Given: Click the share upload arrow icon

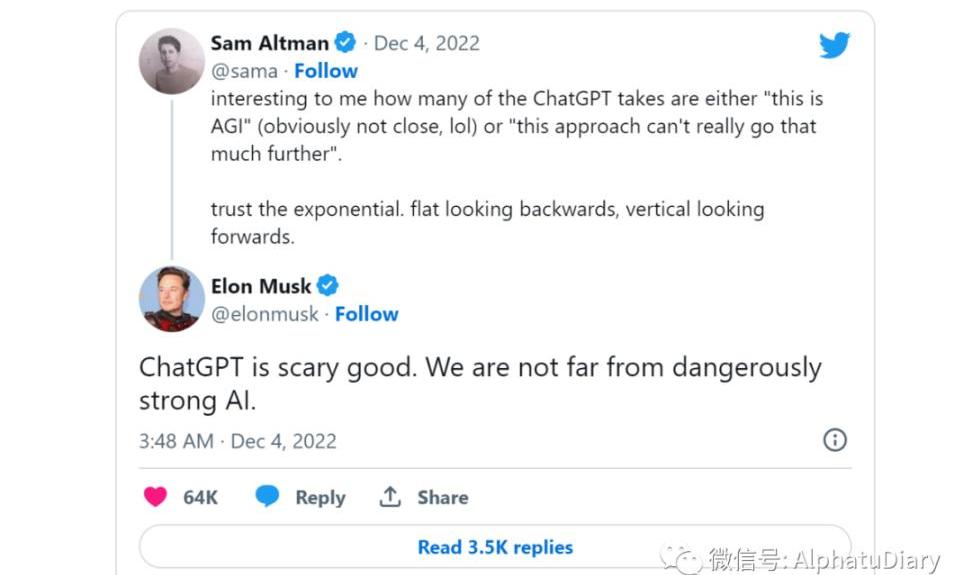Looking at the screenshot, I should [390, 497].
